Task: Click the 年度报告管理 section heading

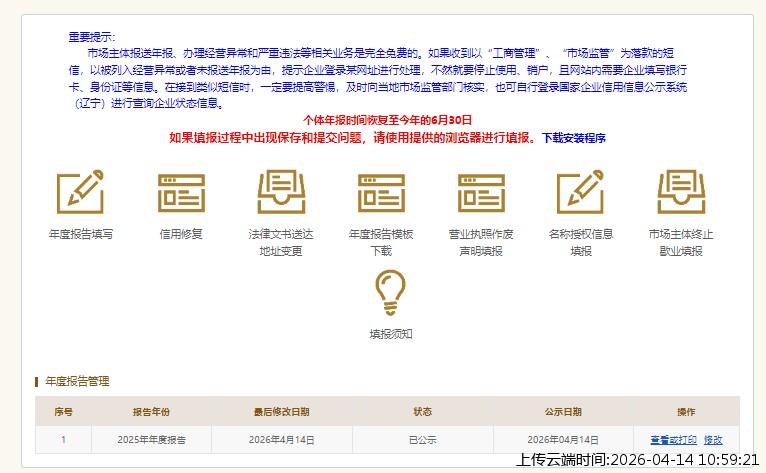Action: pyautogui.click(x=77, y=381)
